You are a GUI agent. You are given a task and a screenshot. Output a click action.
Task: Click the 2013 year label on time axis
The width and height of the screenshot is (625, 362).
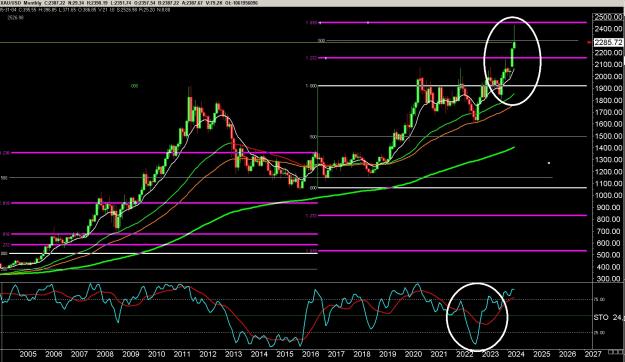coord(233,354)
